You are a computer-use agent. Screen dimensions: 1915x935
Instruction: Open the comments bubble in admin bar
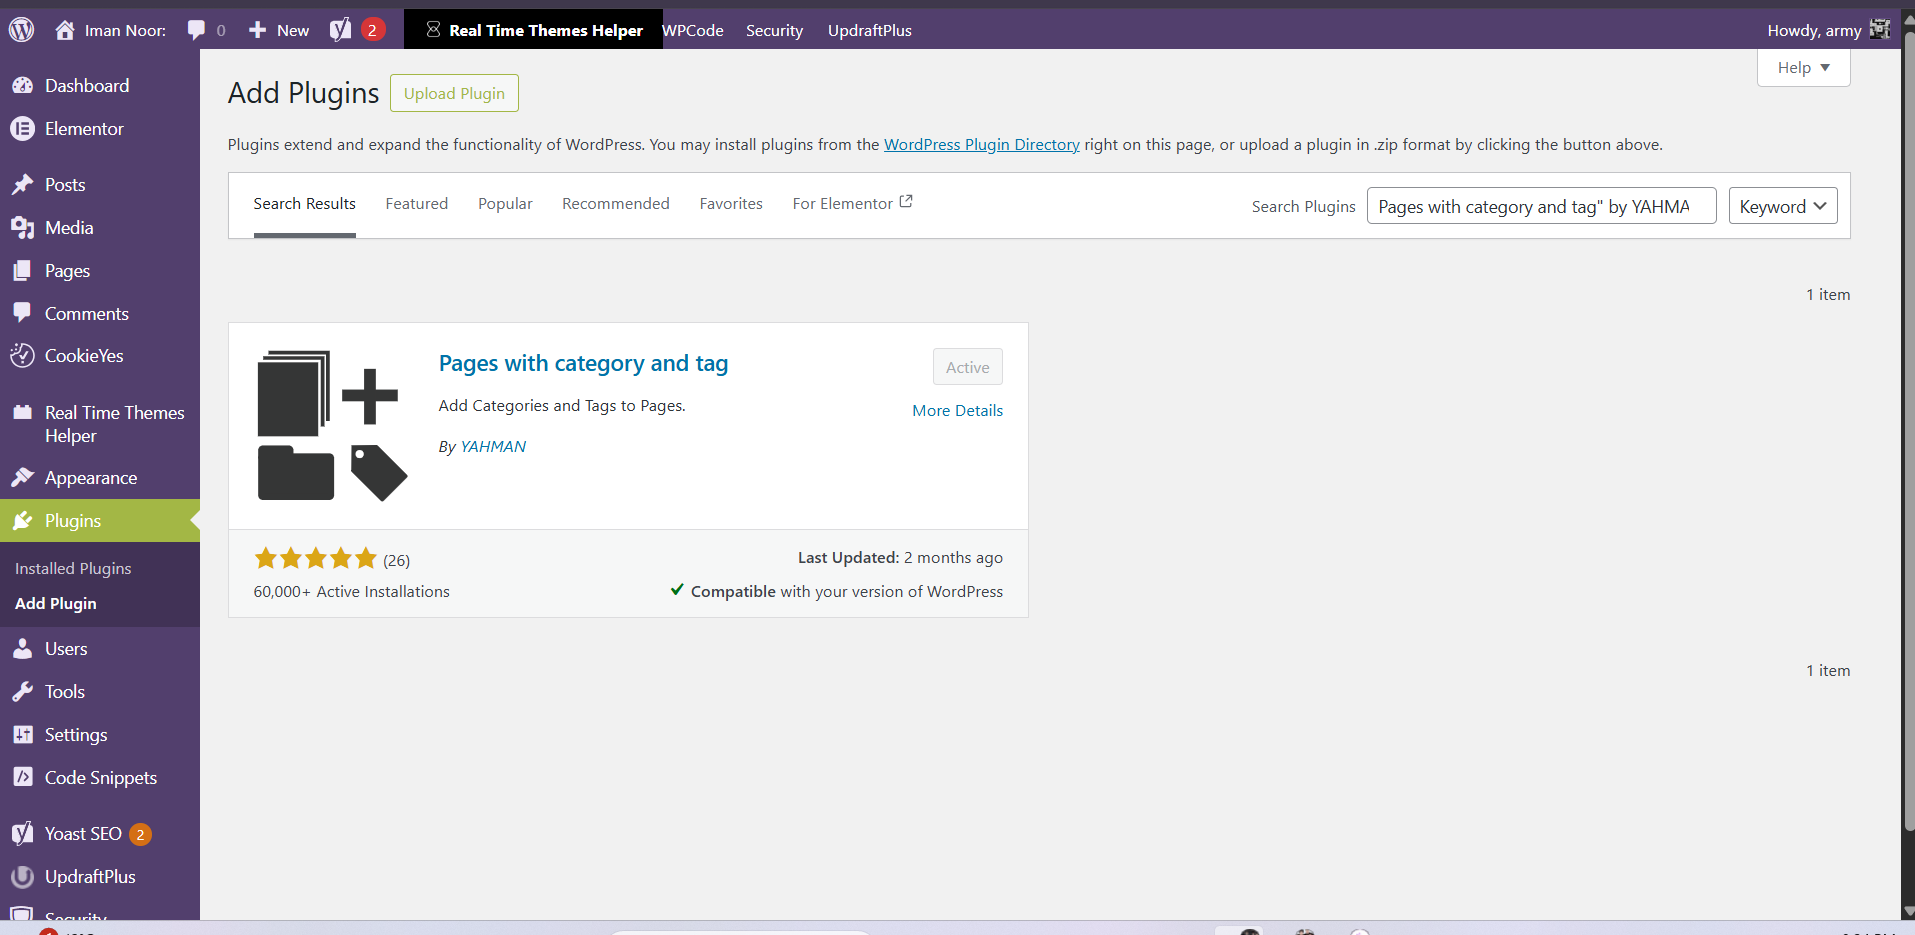click(x=196, y=30)
